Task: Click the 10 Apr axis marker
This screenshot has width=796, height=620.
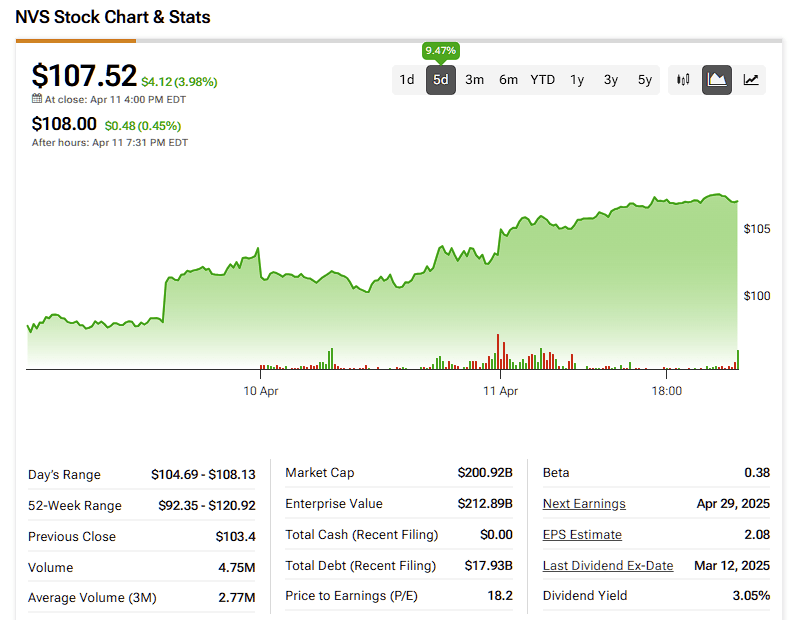Action: click(261, 391)
